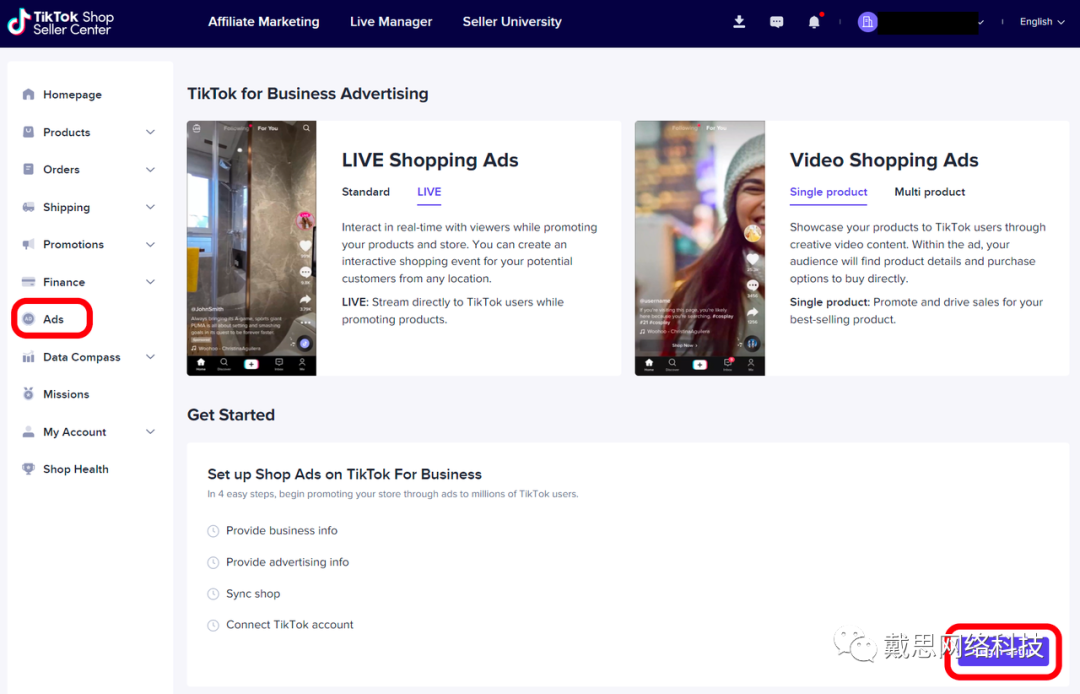The image size is (1080, 694).
Task: Go to Homepage in sidebar
Action: [72, 94]
